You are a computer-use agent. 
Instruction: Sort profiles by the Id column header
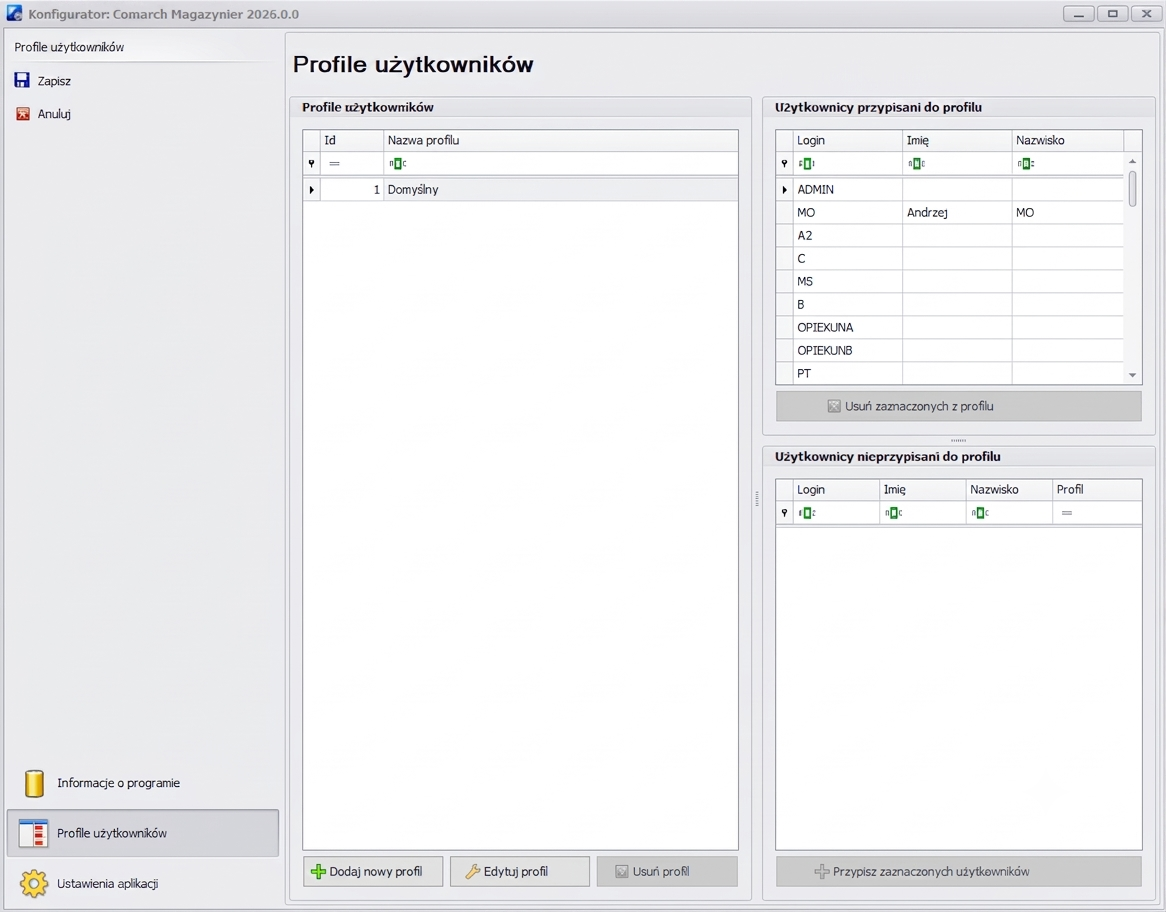point(352,141)
